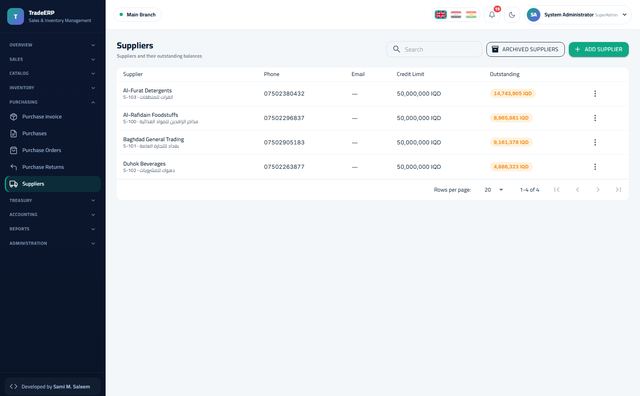Open Purchase Orders menu item
The height and width of the screenshot is (396, 640).
(x=52, y=150)
